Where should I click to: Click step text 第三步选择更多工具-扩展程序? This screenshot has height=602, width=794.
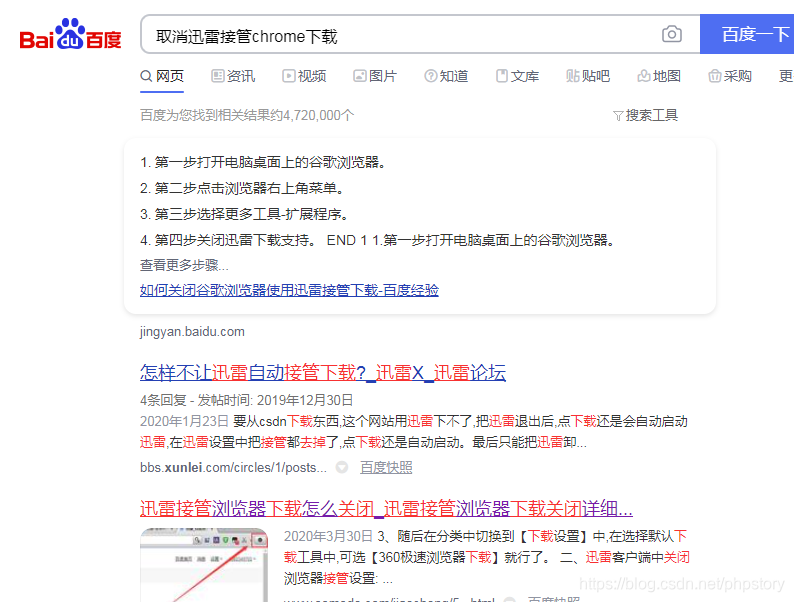(x=252, y=214)
